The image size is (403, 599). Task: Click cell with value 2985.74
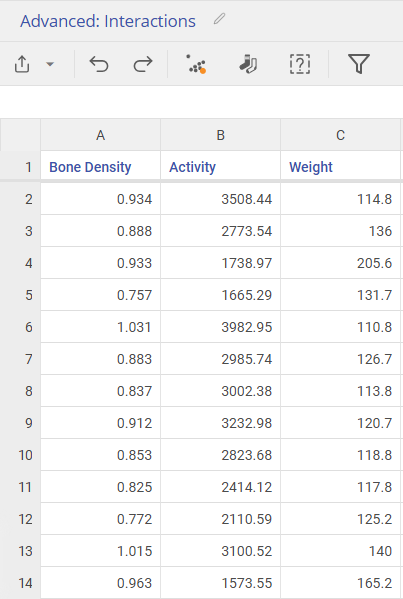[x=220, y=359]
